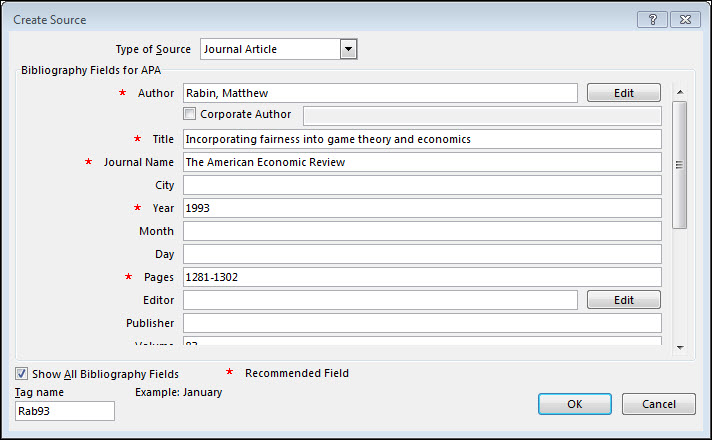Click Edit button next to Author
Screen dimensions: 712x440
[623, 93]
